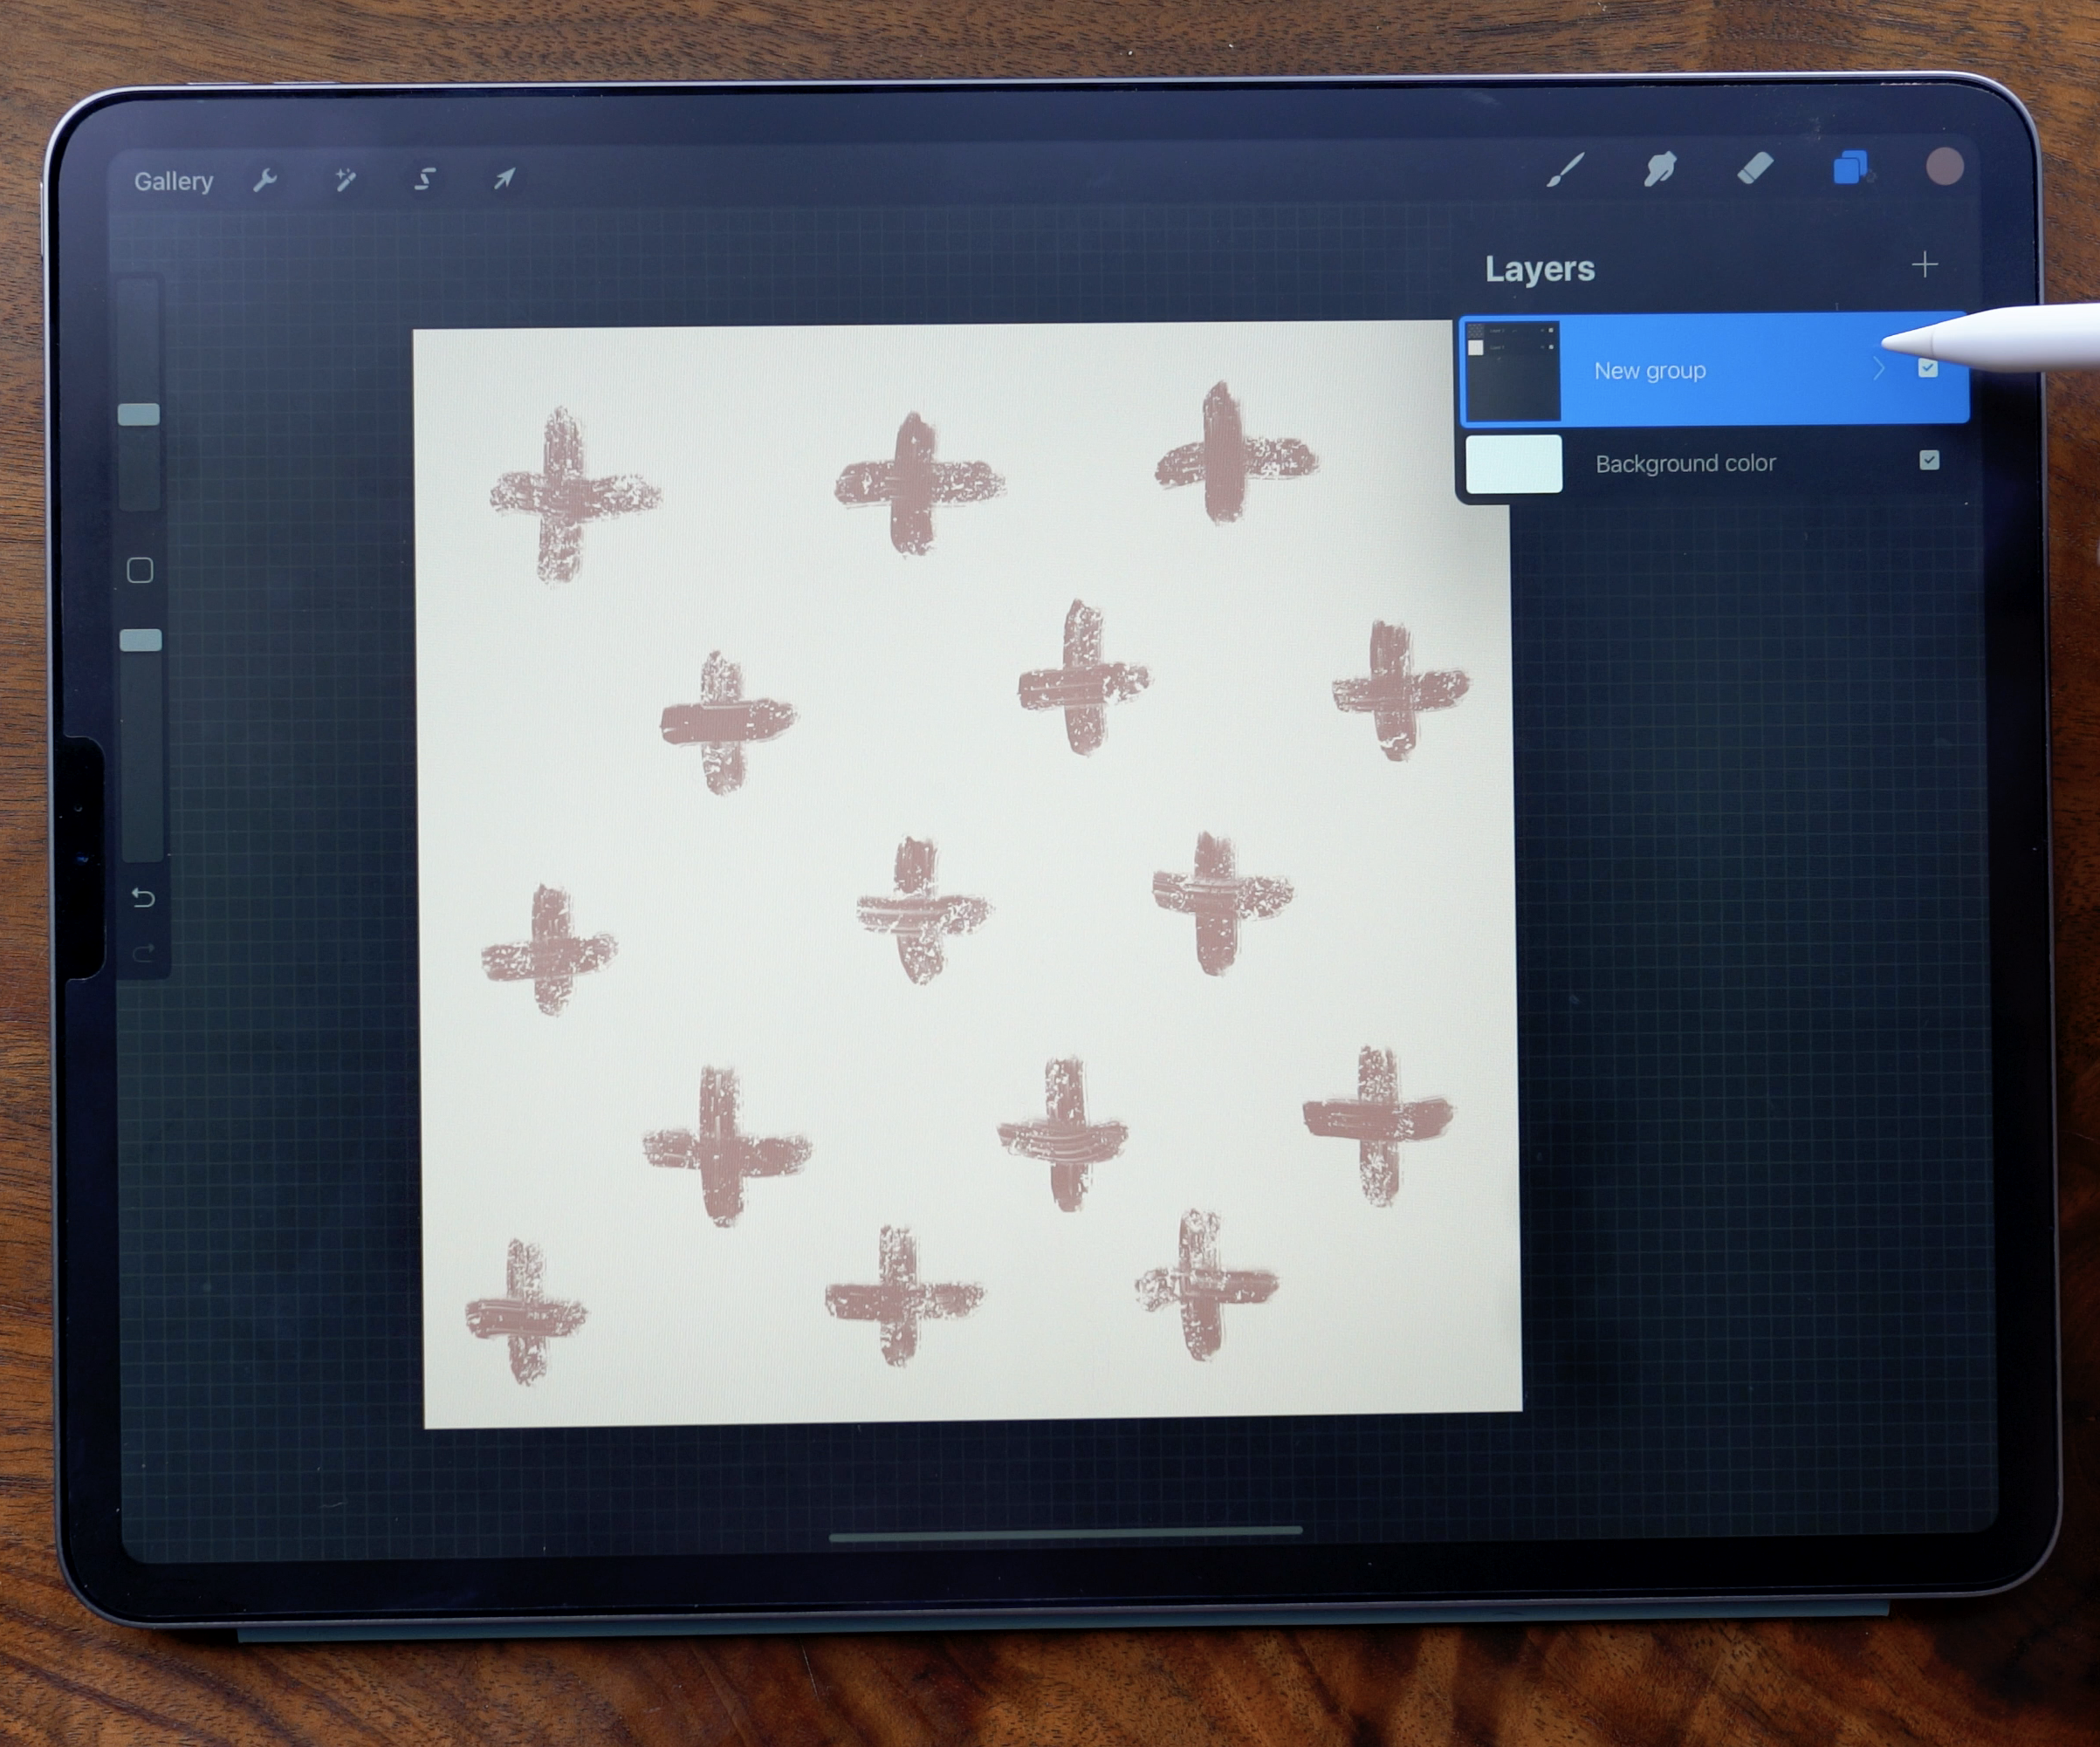Close the Layers panel icon
Image resolution: width=2100 pixels, height=1747 pixels.
[x=1850, y=167]
